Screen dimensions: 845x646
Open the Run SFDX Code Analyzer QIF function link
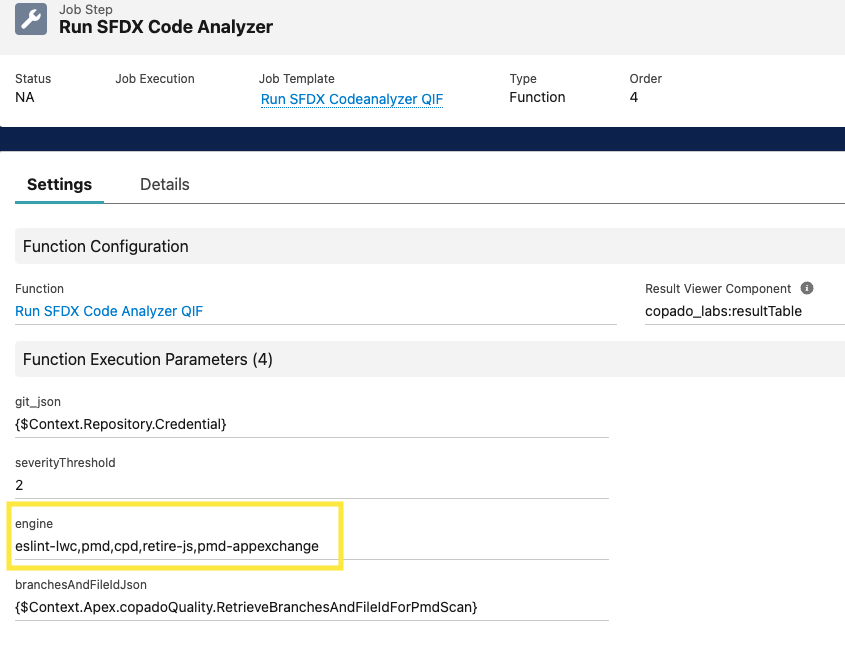point(109,311)
